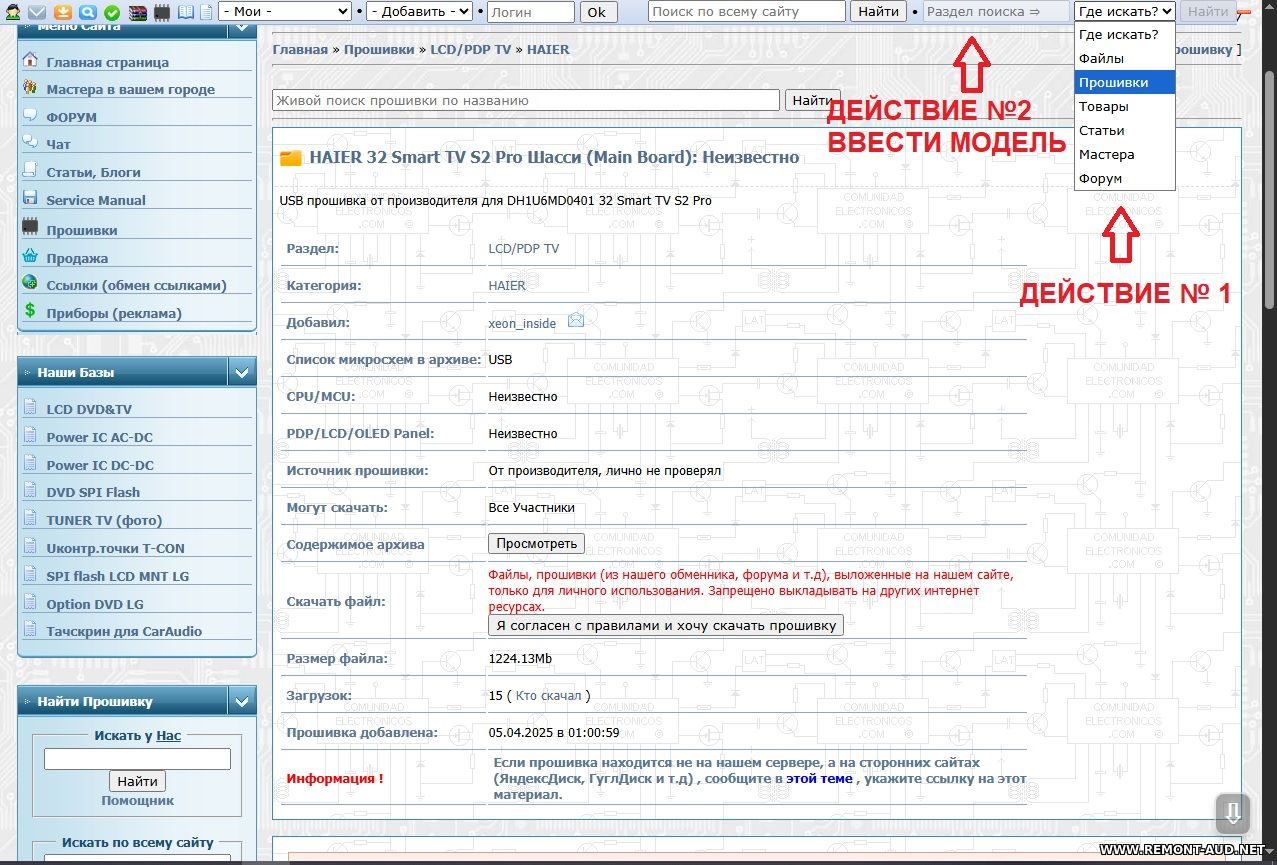Click the WinRAR archive books icon
The width and height of the screenshot is (1277, 865).
(137, 12)
